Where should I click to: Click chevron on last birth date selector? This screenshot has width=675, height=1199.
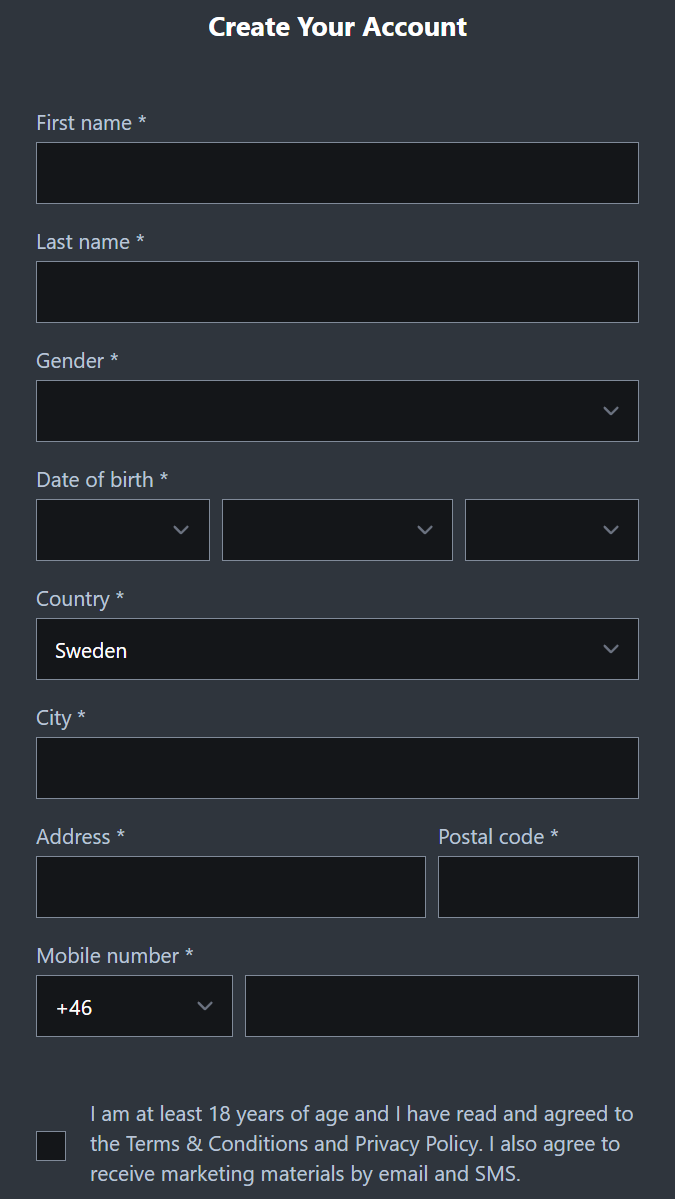611,530
